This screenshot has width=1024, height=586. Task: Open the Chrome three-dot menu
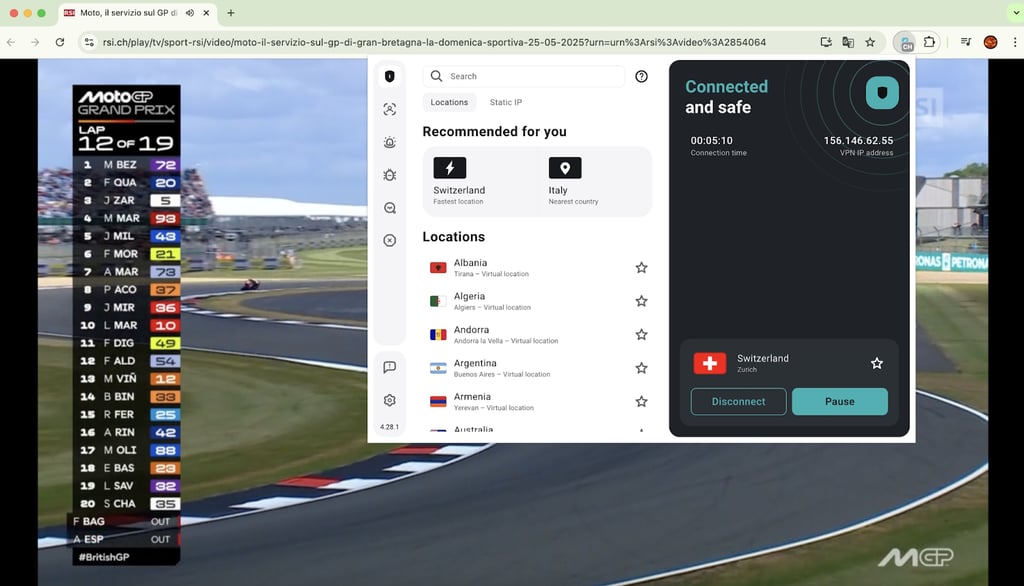point(1014,42)
